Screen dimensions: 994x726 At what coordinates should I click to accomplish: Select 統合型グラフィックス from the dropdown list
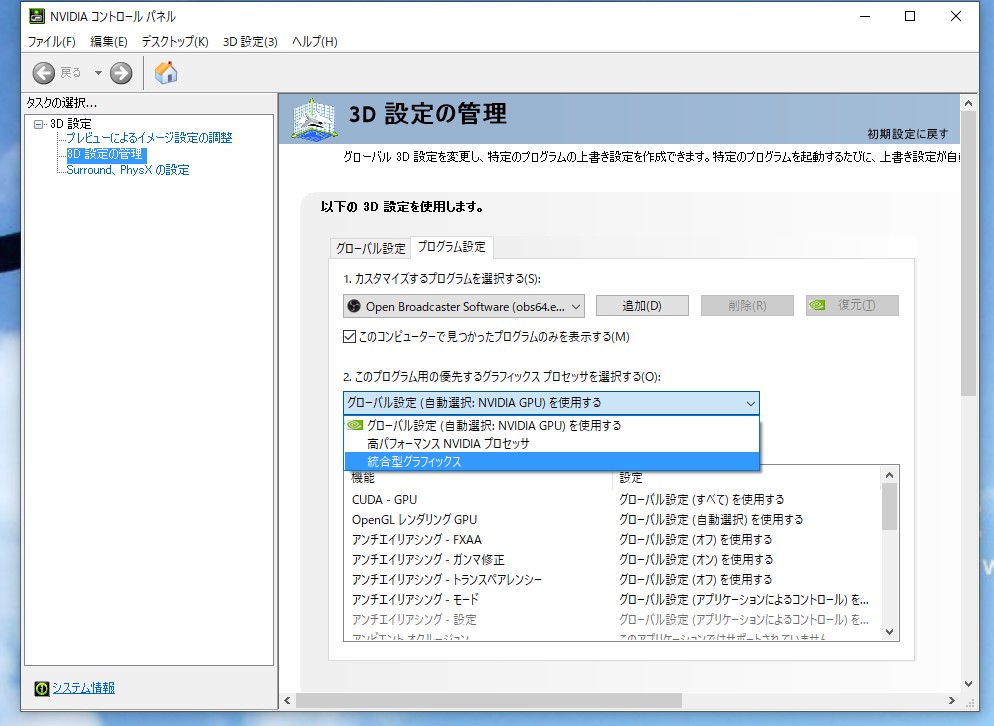click(414, 461)
